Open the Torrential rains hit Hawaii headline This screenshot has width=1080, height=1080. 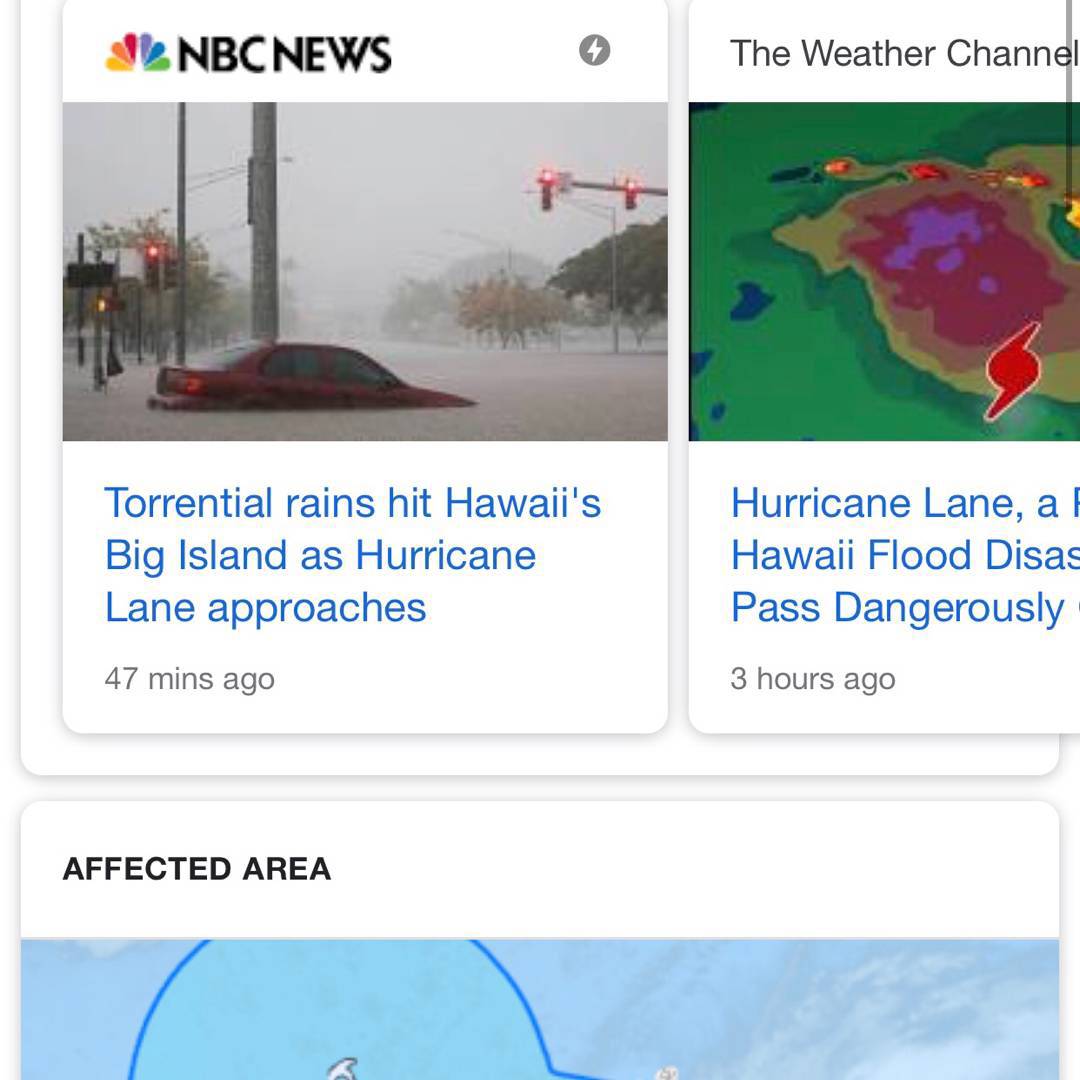352,555
